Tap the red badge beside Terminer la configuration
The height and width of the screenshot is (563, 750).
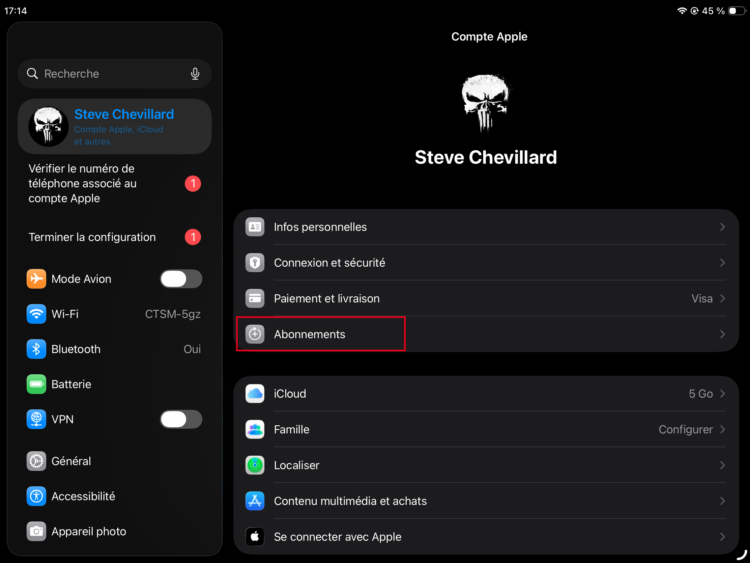[x=193, y=237]
